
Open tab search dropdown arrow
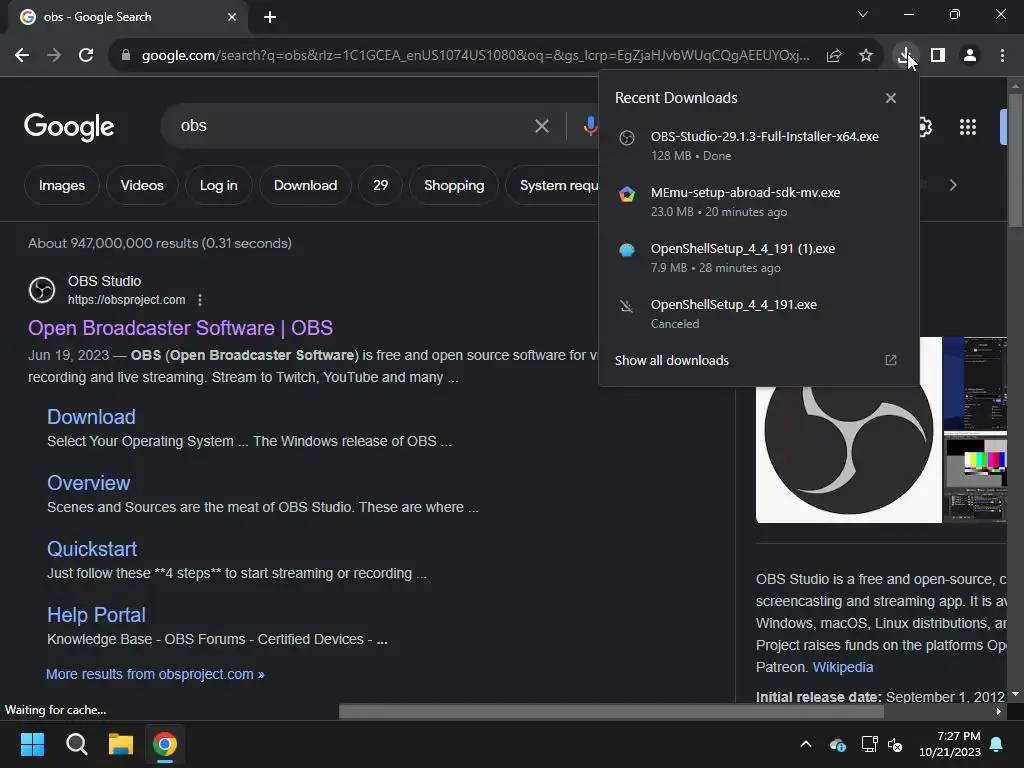[x=863, y=14]
